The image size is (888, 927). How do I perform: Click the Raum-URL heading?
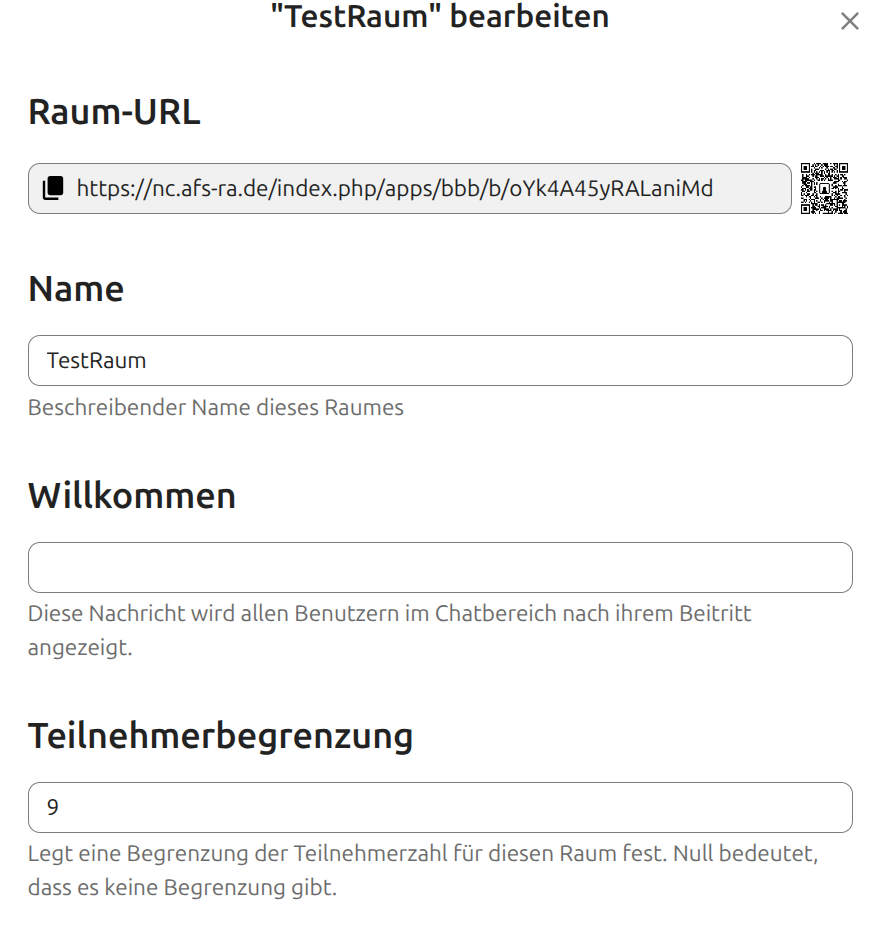[114, 112]
